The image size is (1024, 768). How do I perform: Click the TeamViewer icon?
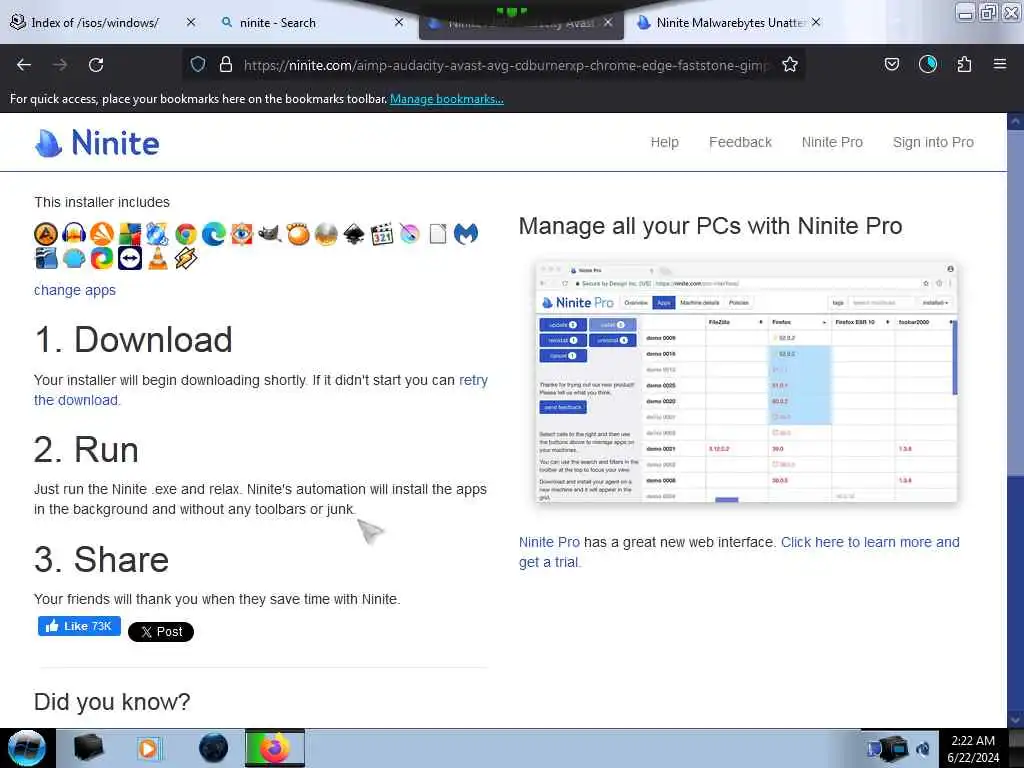pos(129,259)
